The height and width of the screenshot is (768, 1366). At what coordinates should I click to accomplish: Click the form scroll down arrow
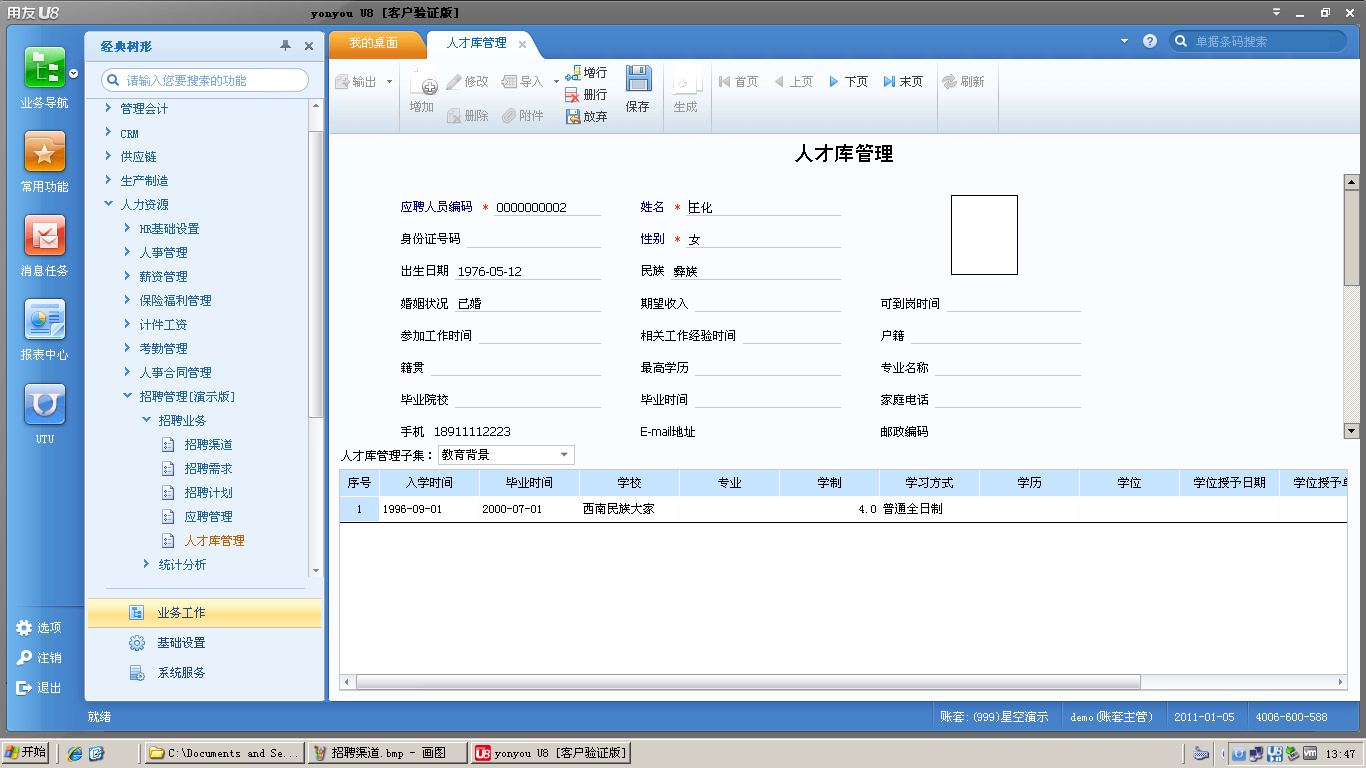(x=1352, y=431)
